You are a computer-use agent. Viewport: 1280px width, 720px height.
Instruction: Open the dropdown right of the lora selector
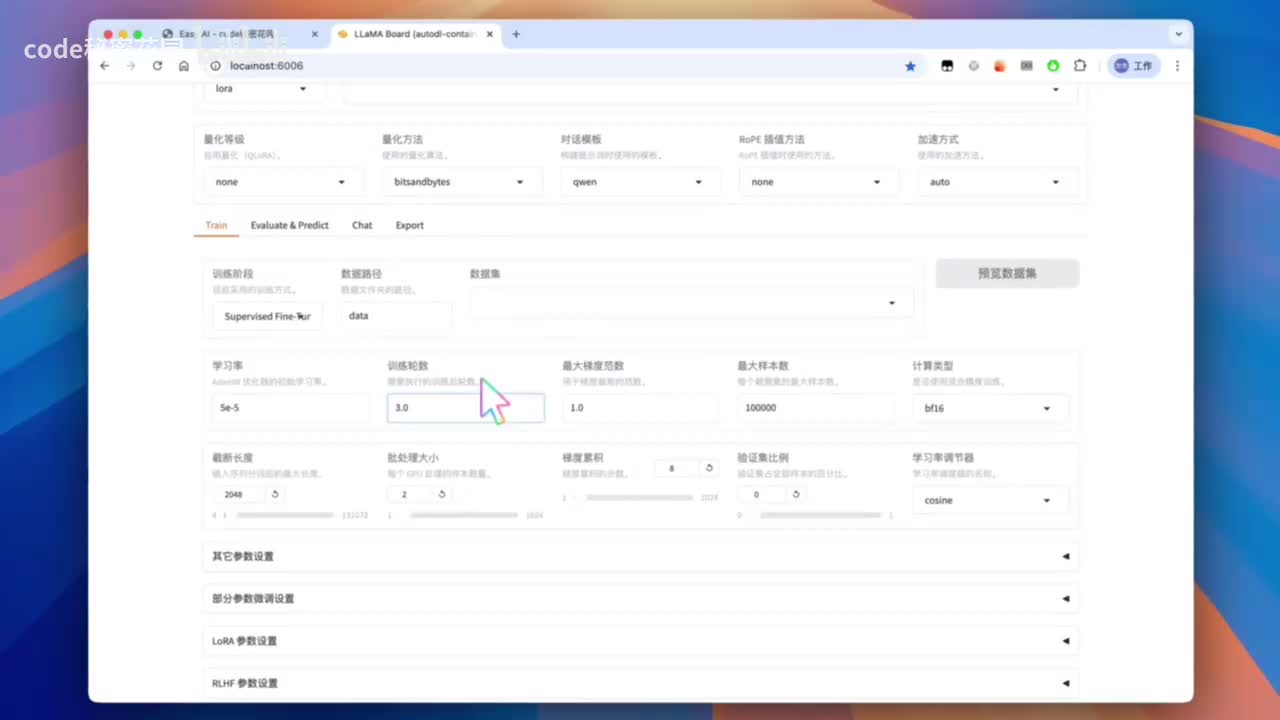(710, 89)
